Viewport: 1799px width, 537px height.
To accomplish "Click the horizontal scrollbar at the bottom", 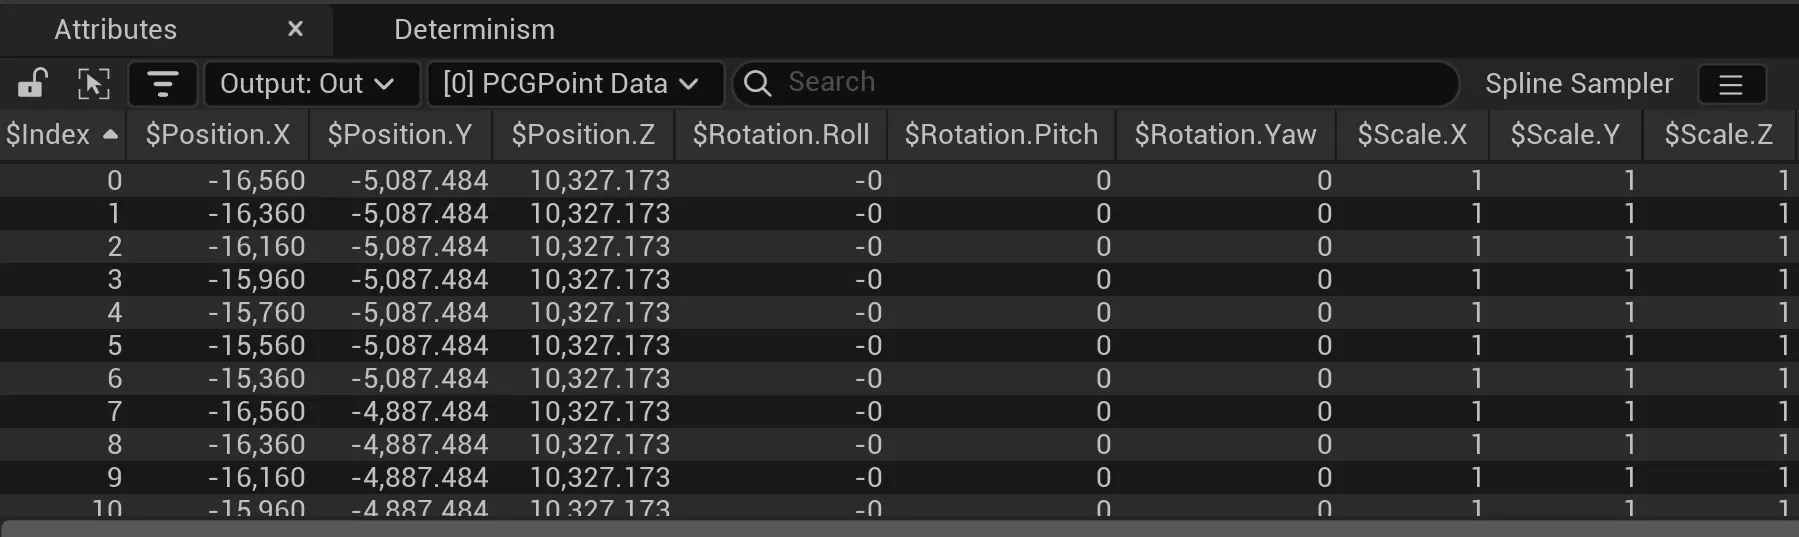I will (x=899, y=528).
